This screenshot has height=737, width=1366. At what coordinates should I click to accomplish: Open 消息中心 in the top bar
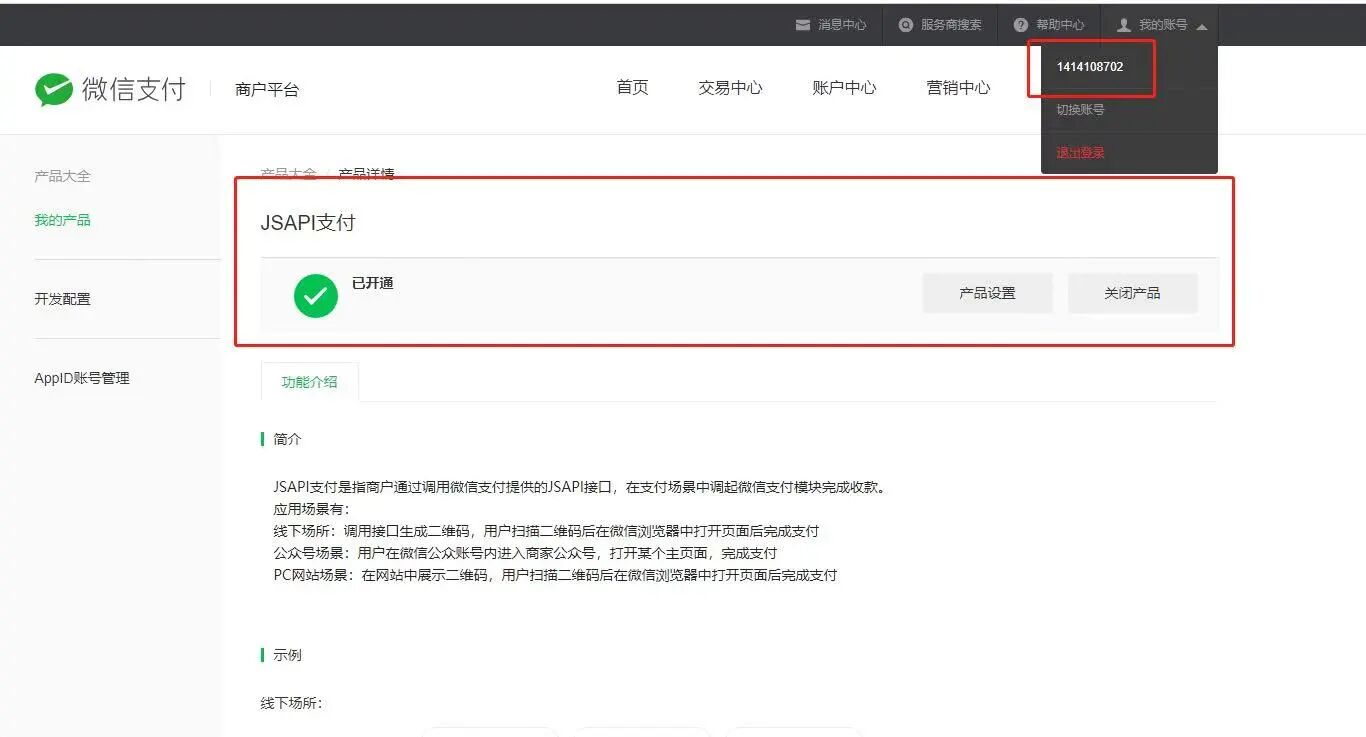[842, 25]
